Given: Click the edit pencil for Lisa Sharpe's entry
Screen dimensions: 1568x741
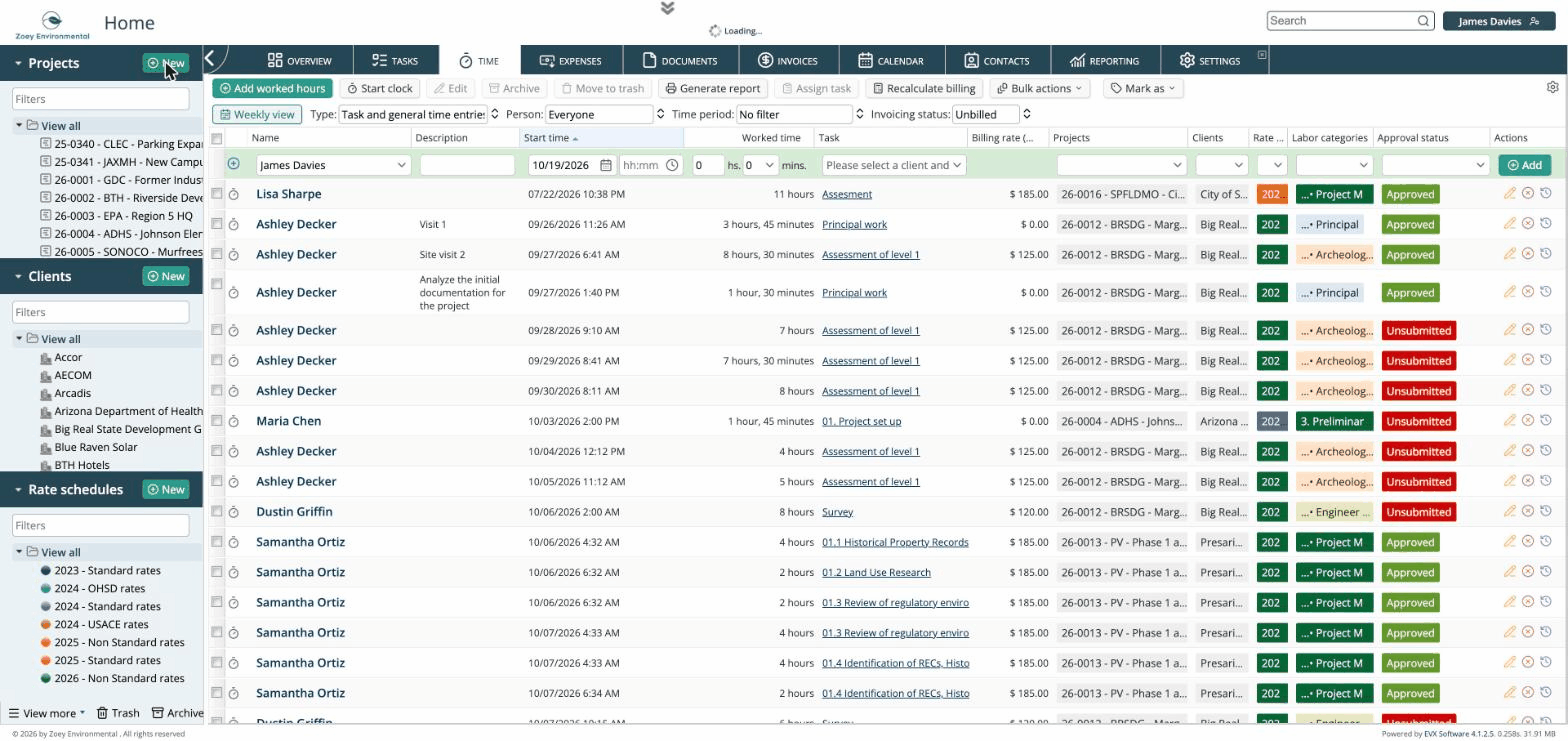Looking at the screenshot, I should [1510, 194].
